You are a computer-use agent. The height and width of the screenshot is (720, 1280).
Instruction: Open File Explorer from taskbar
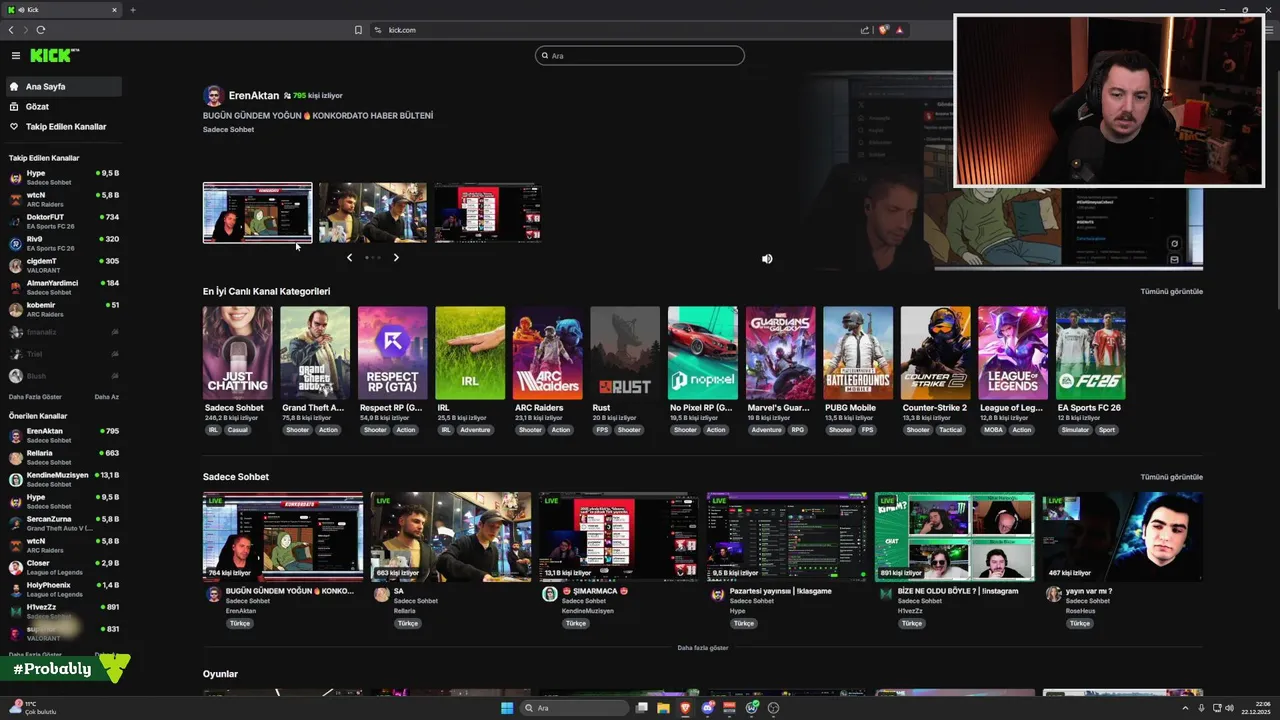663,708
